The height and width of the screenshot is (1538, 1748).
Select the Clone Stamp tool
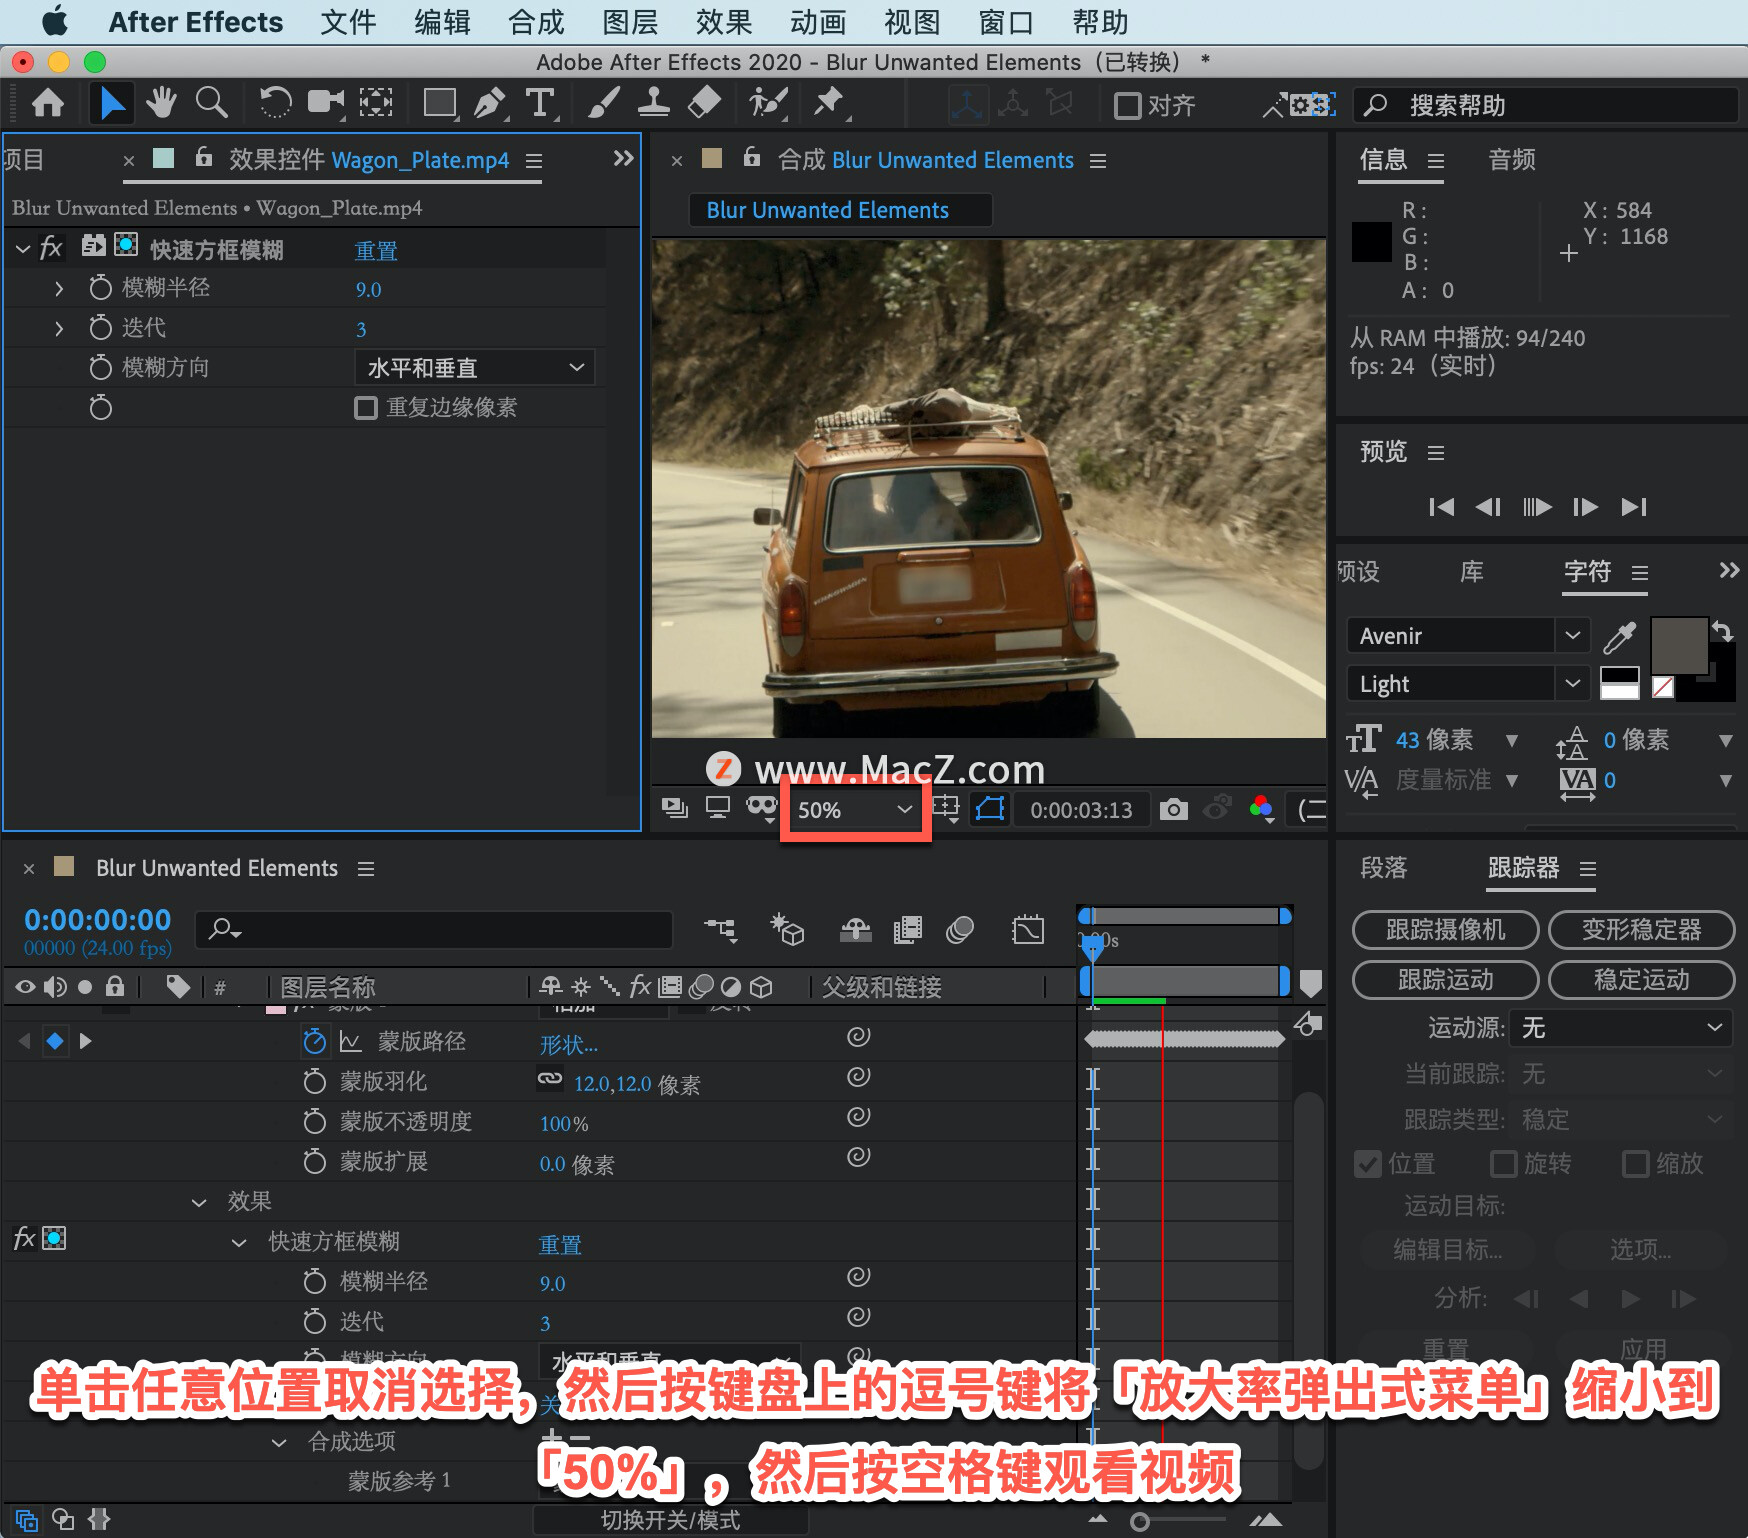(654, 103)
